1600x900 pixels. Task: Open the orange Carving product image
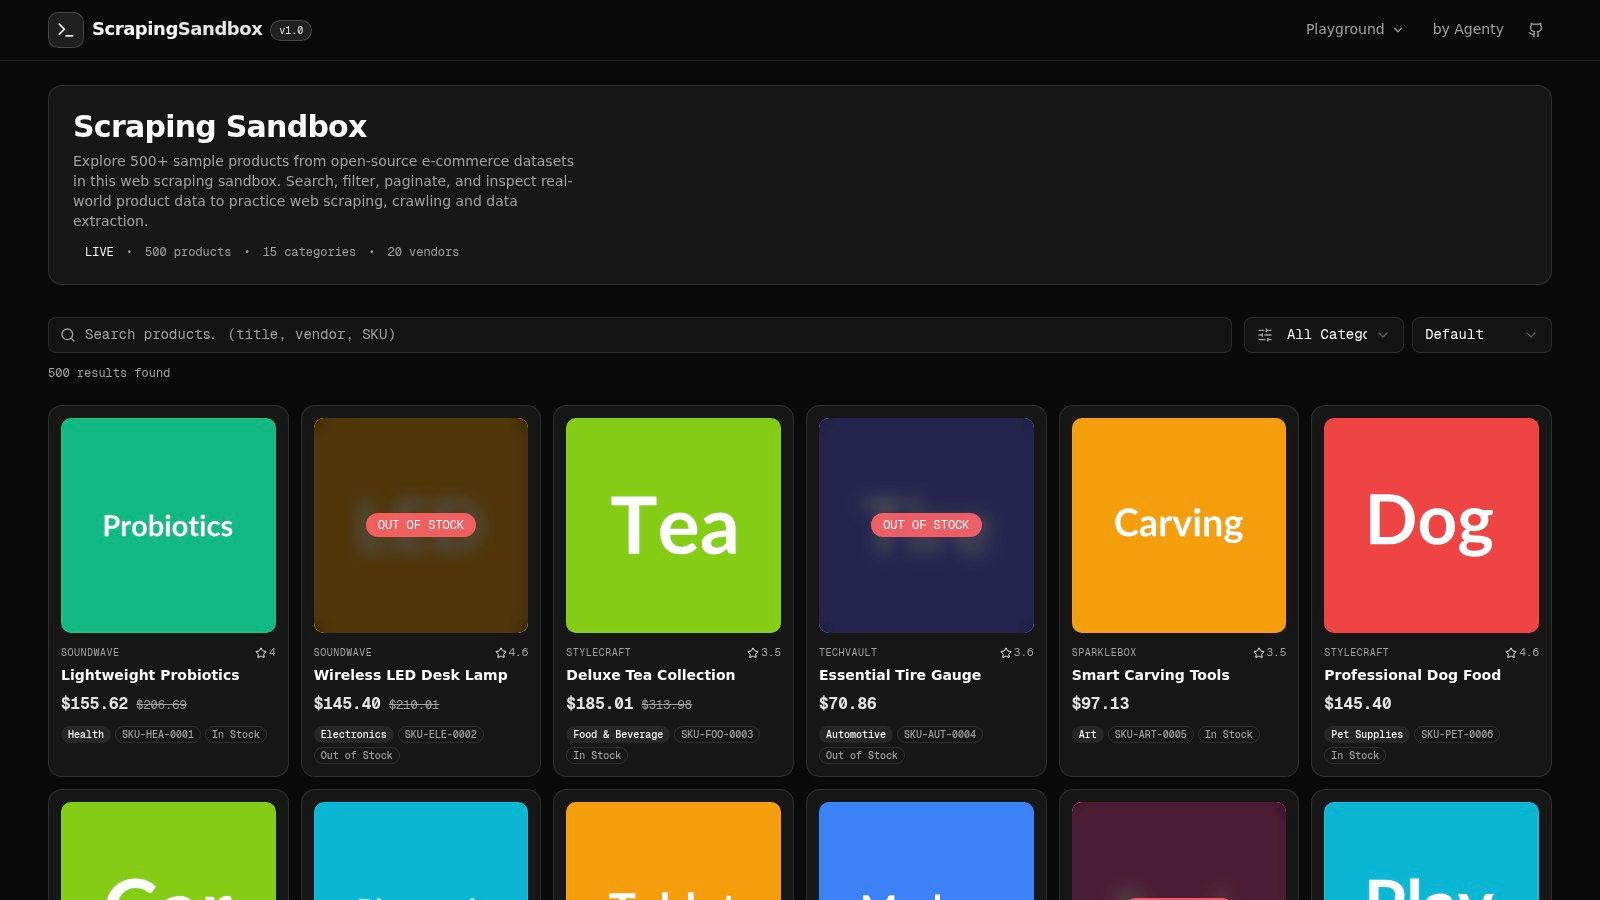[x=1179, y=525]
